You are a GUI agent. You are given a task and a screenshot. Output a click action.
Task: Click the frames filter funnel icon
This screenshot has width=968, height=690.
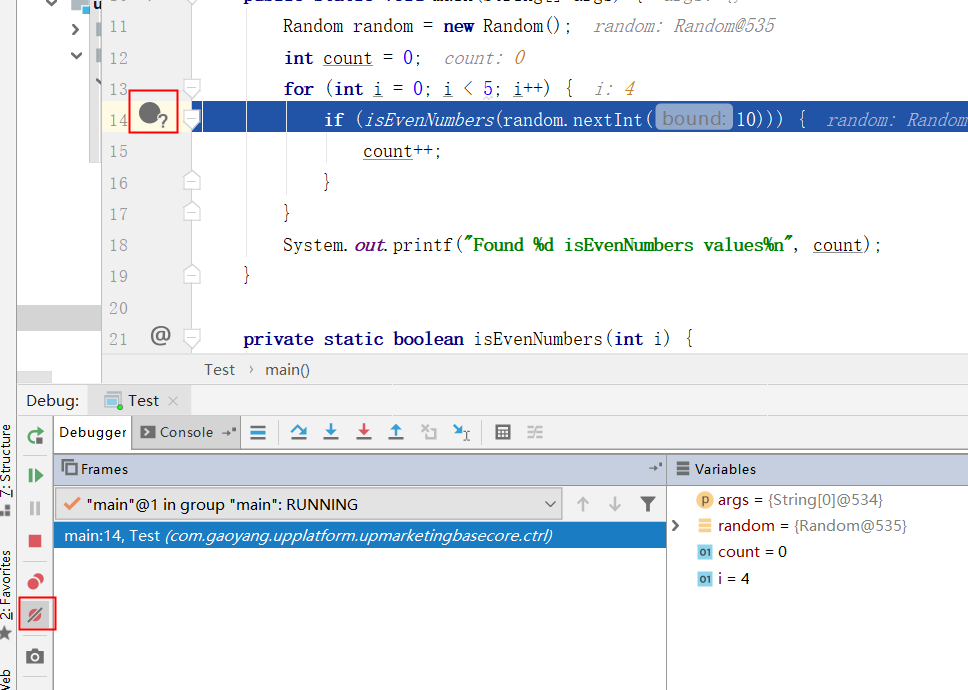[648, 504]
